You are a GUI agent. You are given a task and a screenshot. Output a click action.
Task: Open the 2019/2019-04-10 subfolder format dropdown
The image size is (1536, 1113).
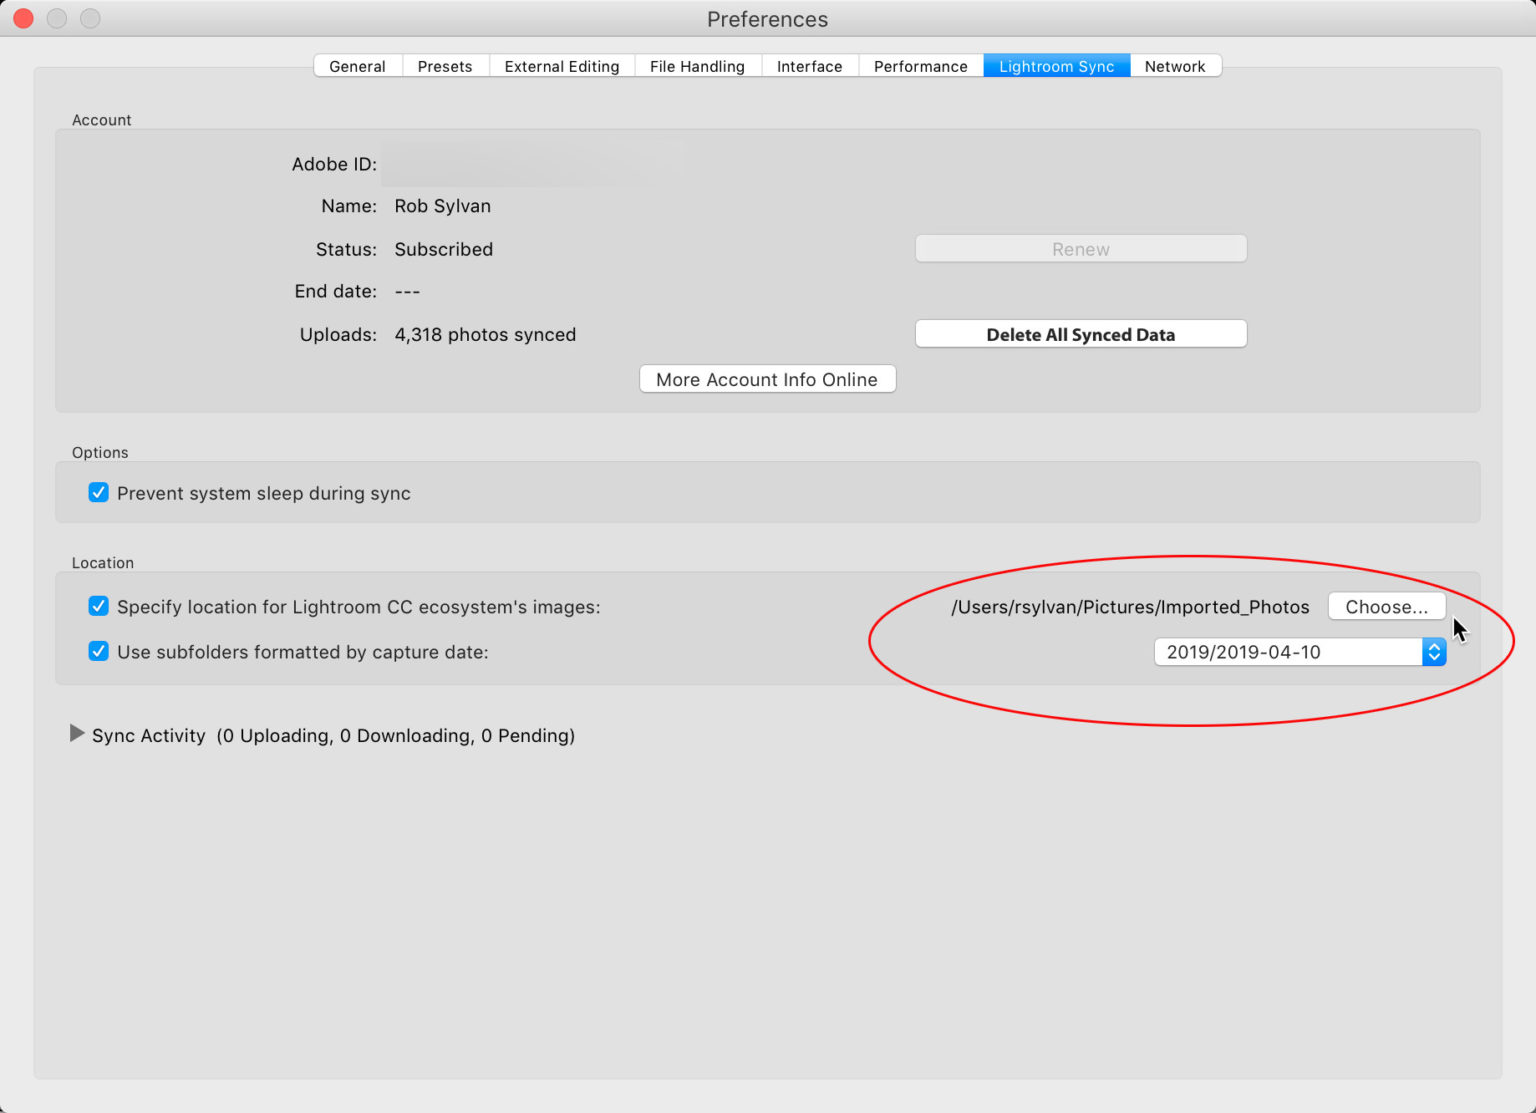tap(1290, 651)
